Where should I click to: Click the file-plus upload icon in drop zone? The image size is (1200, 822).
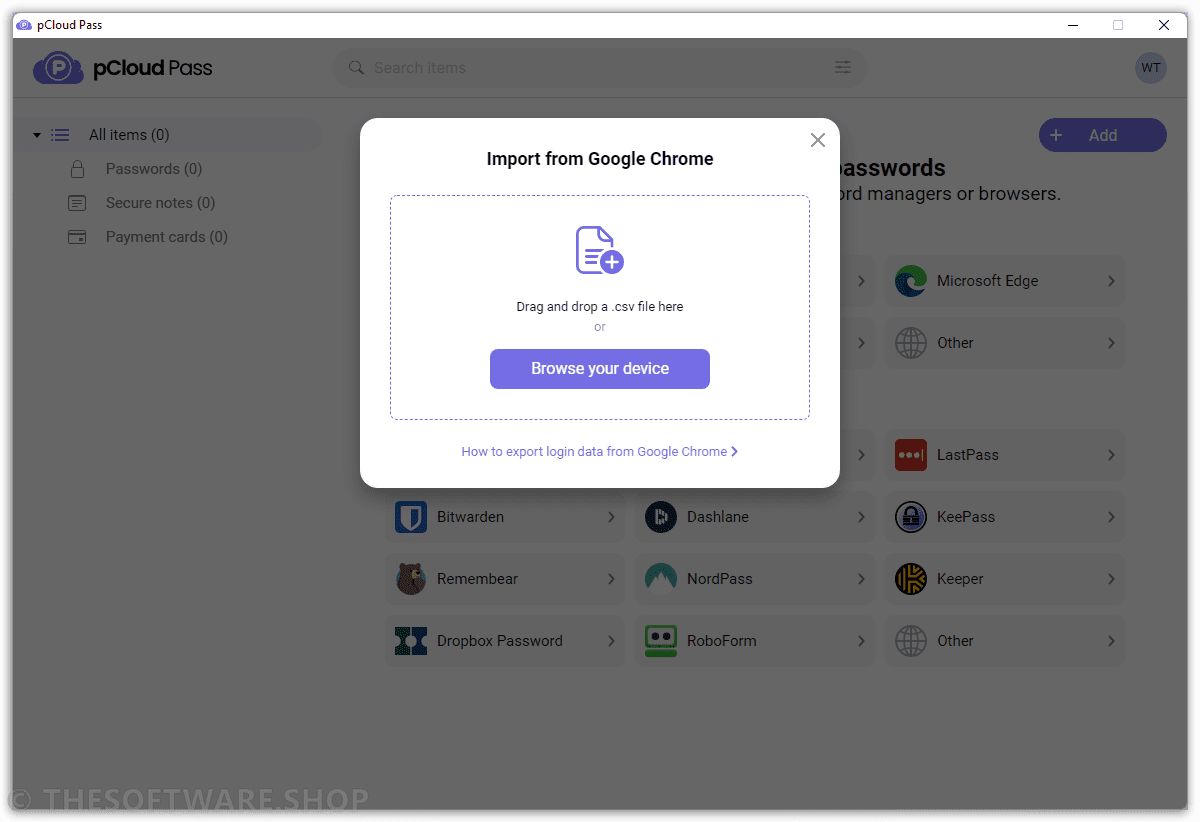point(600,250)
